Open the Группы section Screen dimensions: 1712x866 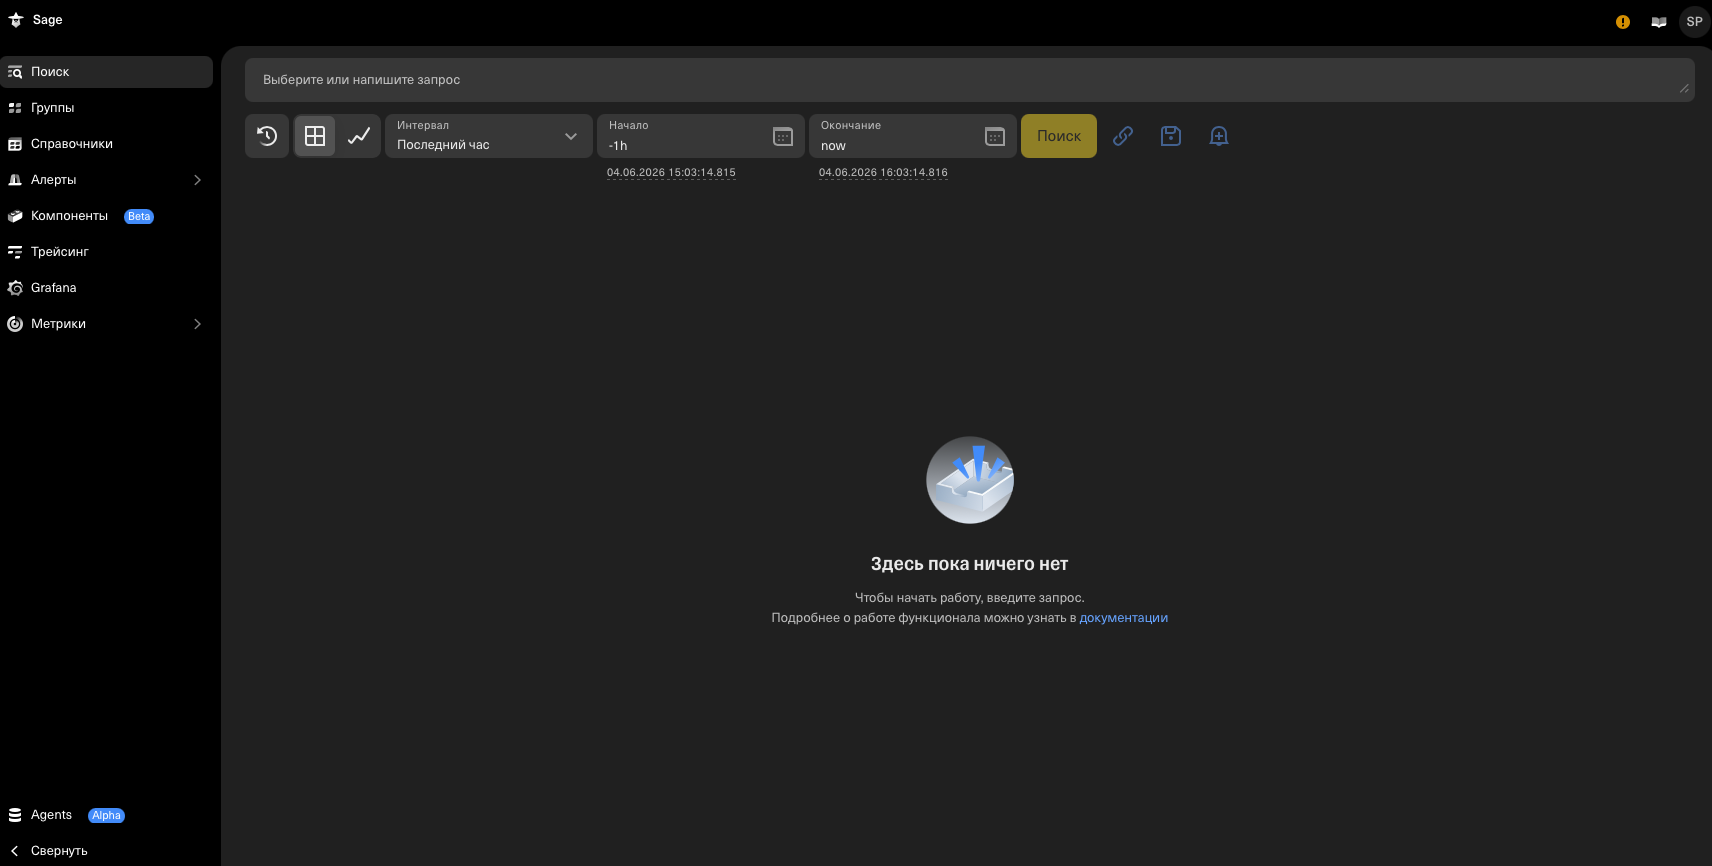click(106, 108)
